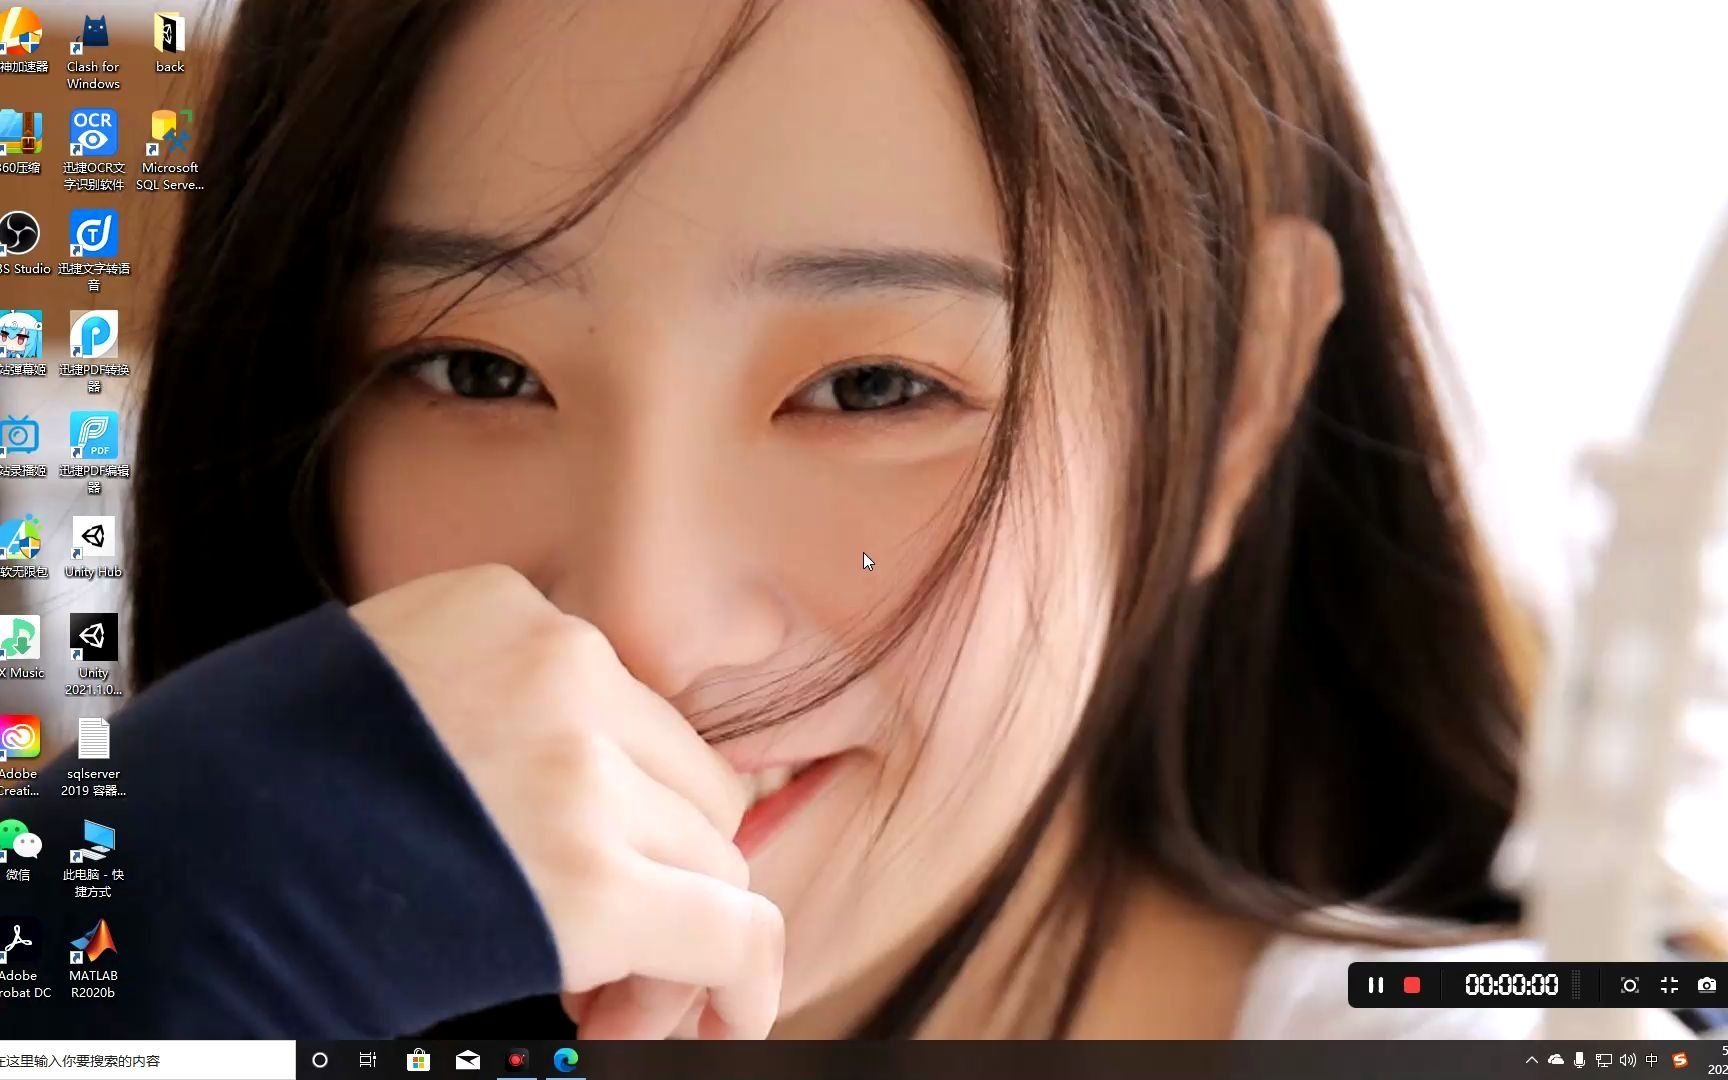Open Task View on the taskbar
This screenshot has width=1728, height=1080.
pos(368,1060)
